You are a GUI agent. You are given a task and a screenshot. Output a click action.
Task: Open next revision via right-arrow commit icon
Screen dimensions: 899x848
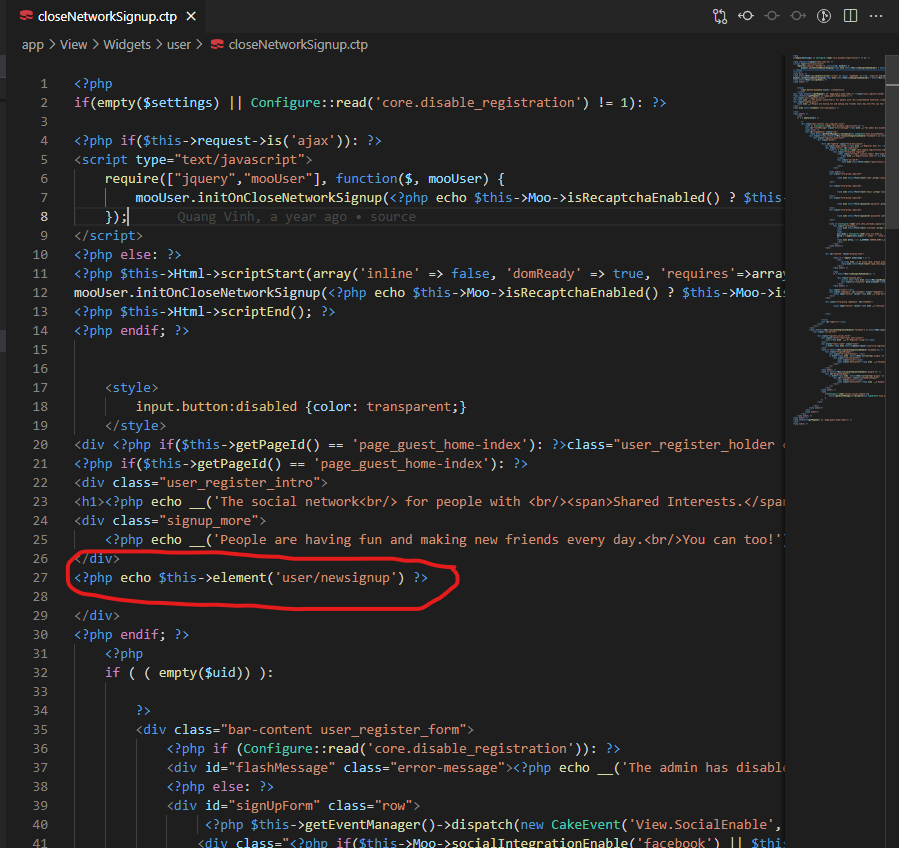coord(798,16)
